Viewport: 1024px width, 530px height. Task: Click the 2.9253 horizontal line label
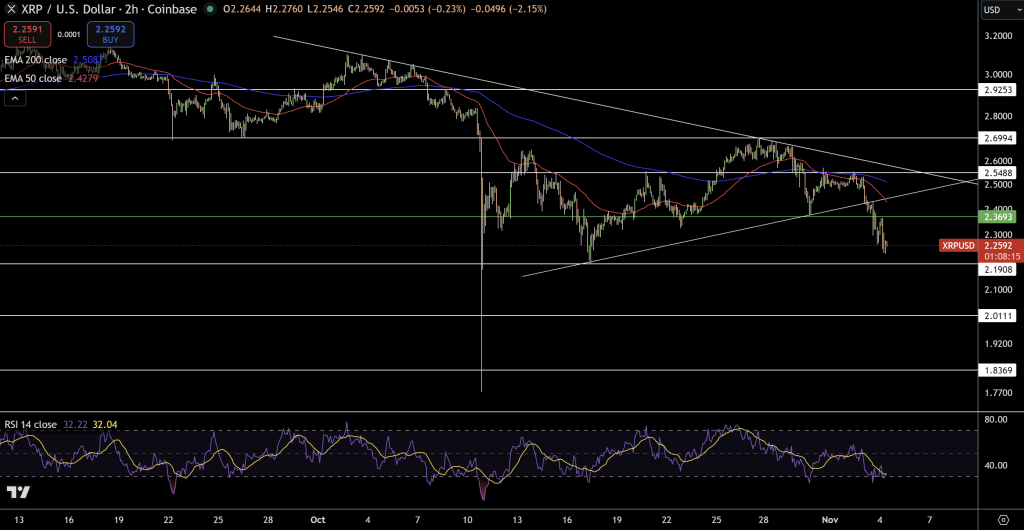point(997,90)
